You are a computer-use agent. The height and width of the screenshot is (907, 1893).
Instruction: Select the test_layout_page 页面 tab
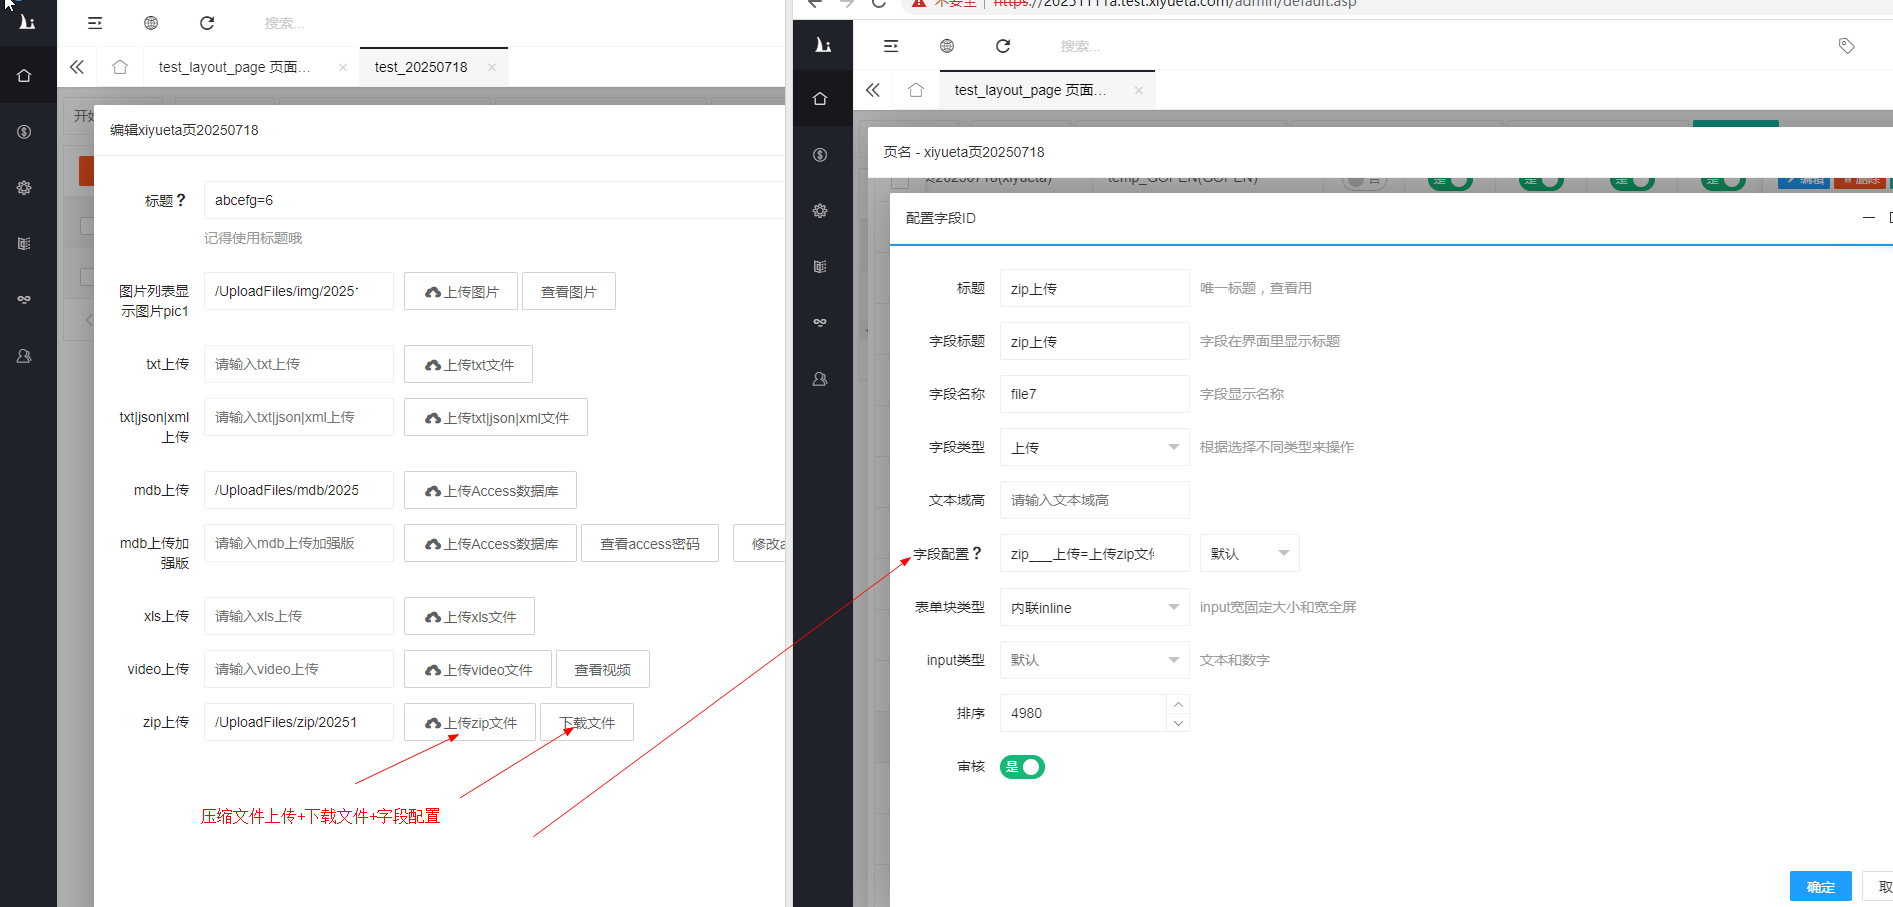pyautogui.click(x=1030, y=90)
